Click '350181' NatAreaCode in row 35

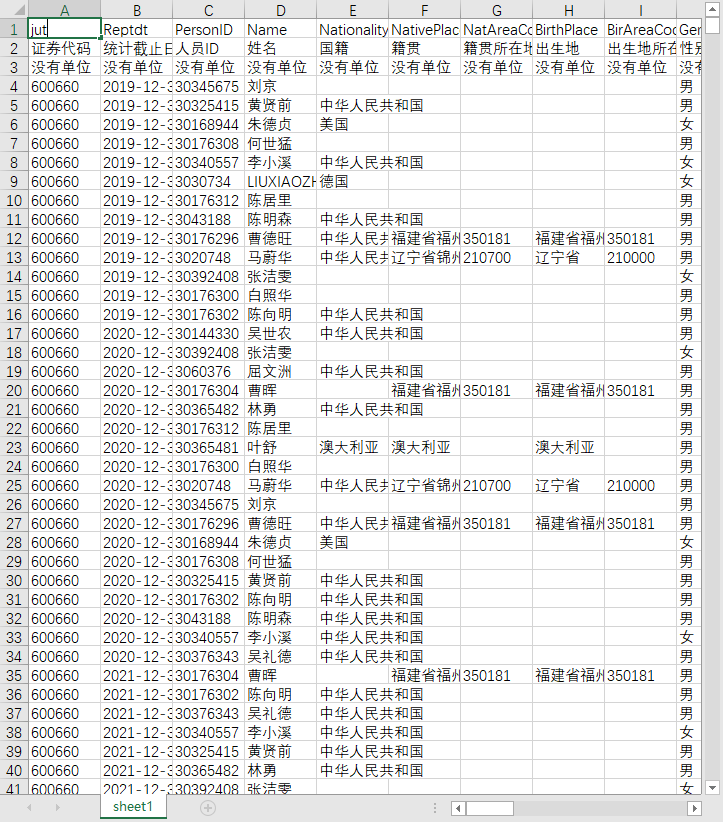[x=497, y=675]
